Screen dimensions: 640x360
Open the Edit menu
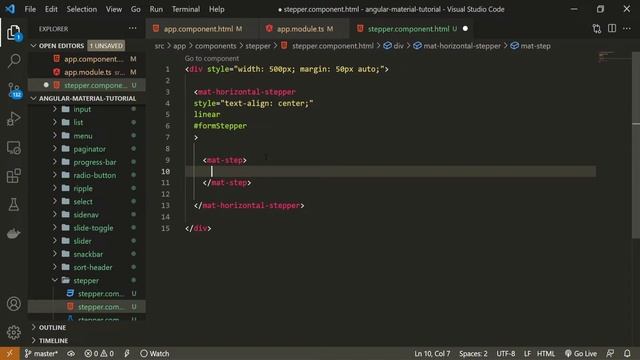pos(51,9)
